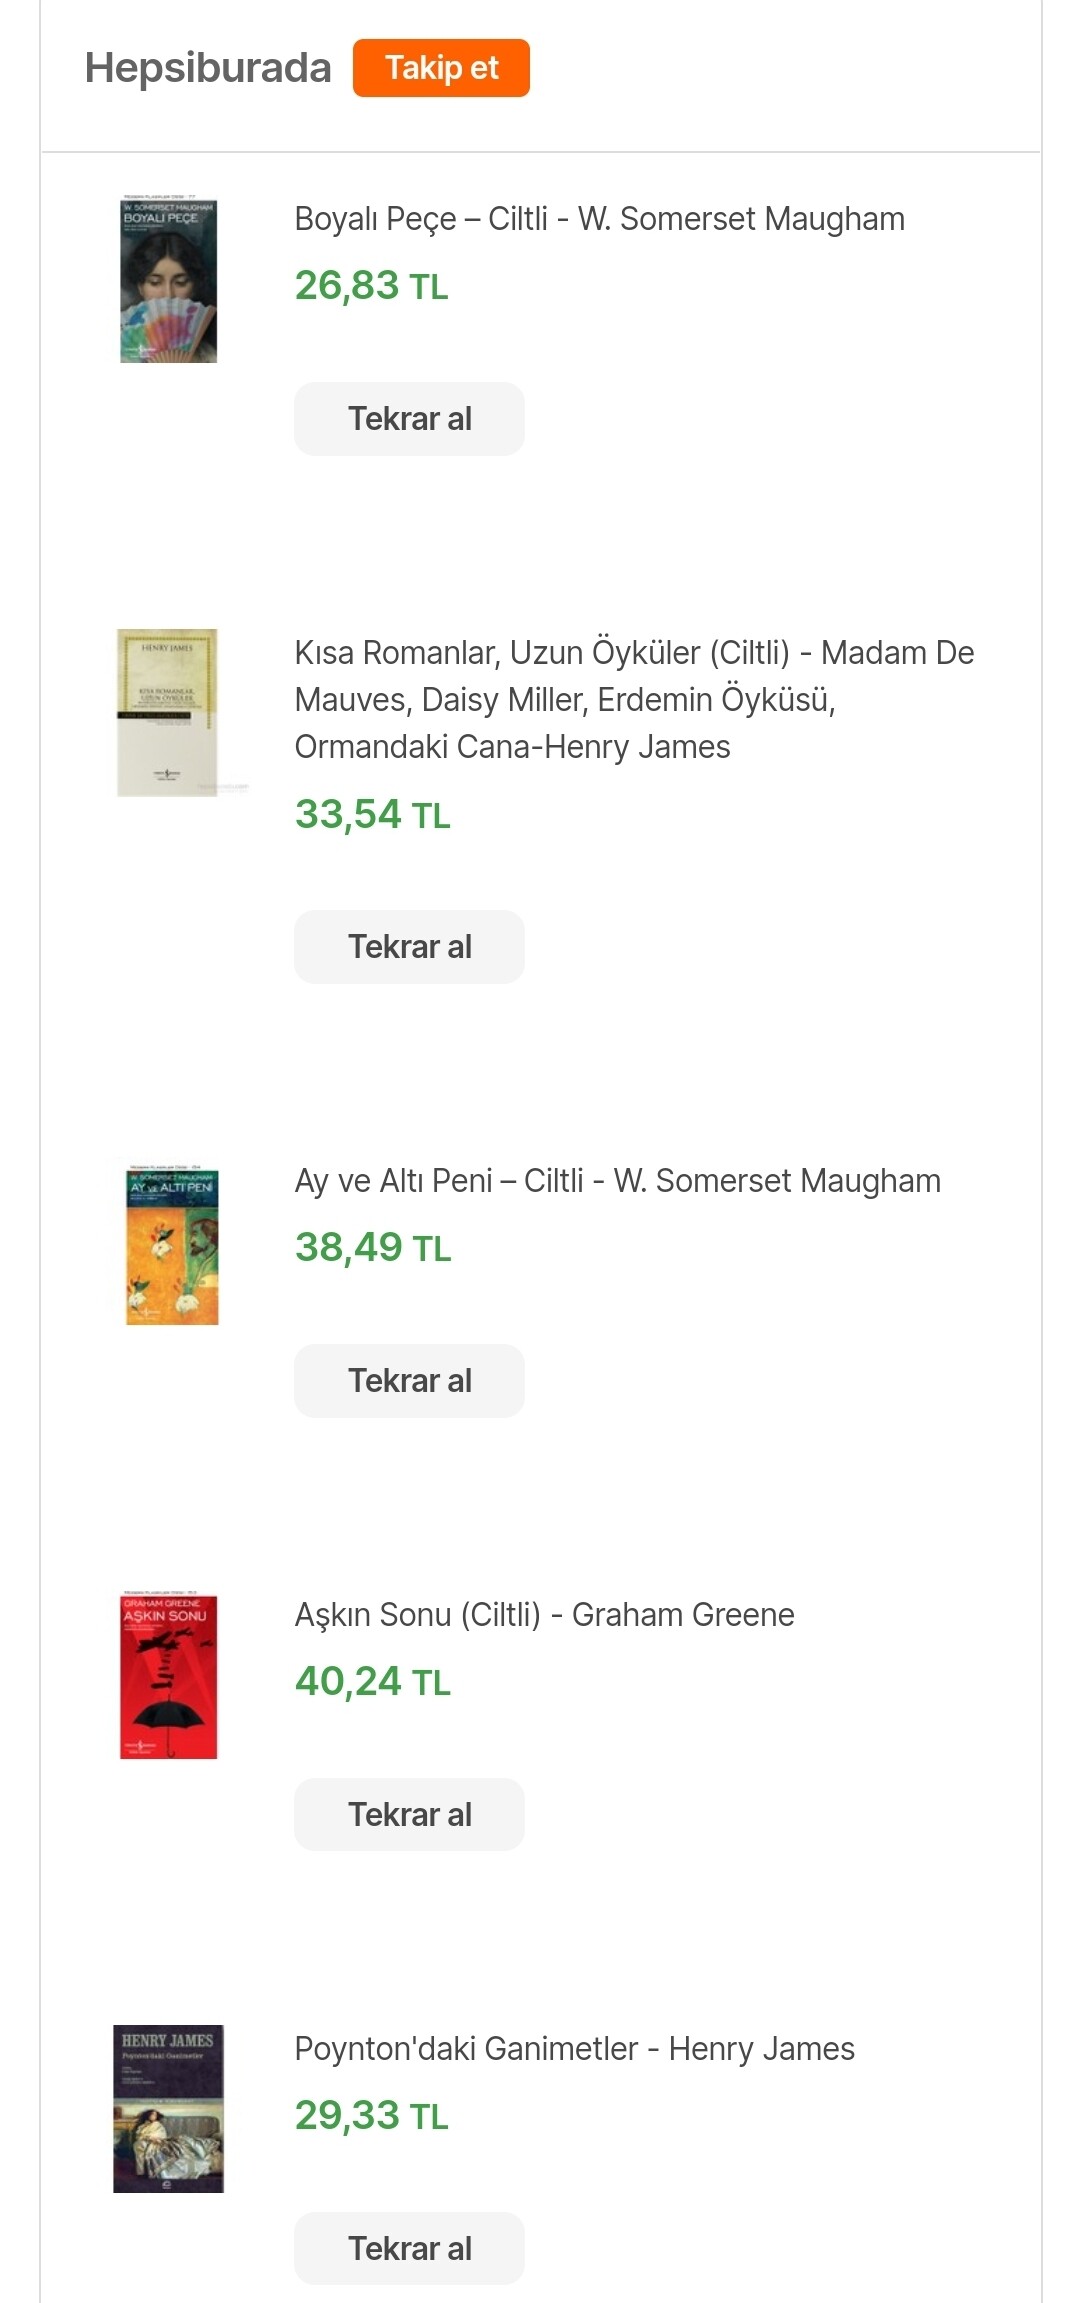The width and height of the screenshot is (1080, 2303).
Task: View the Poynton'daki Ganimetler cover thumbnail
Action: click(168, 2108)
